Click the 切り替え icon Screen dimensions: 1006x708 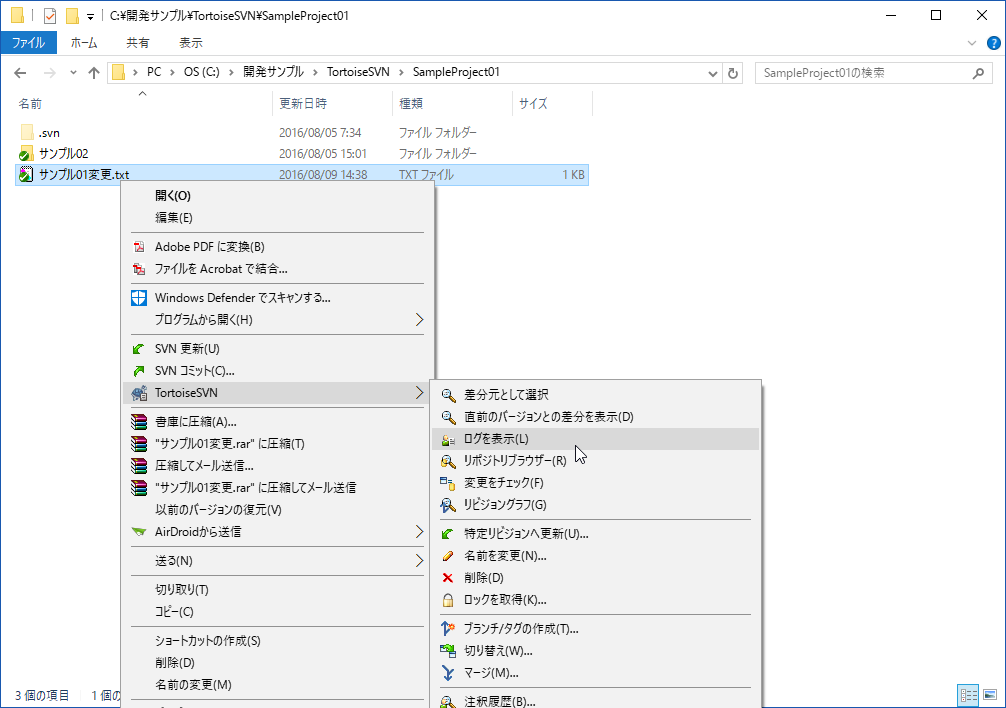(x=448, y=651)
